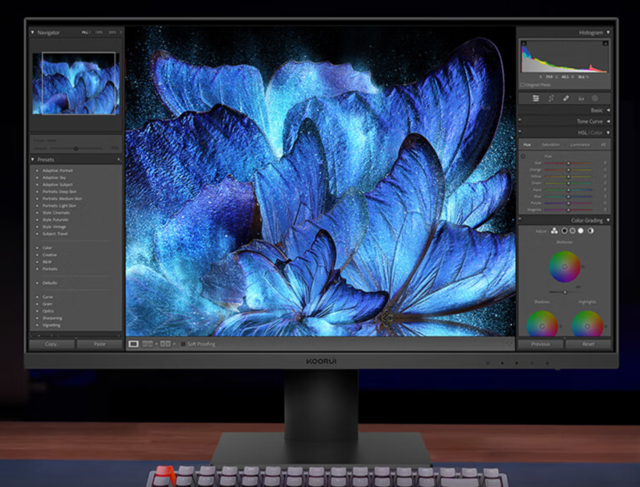The width and height of the screenshot is (640, 487).
Task: Switch to single Loupe view icon
Action: coord(133,344)
